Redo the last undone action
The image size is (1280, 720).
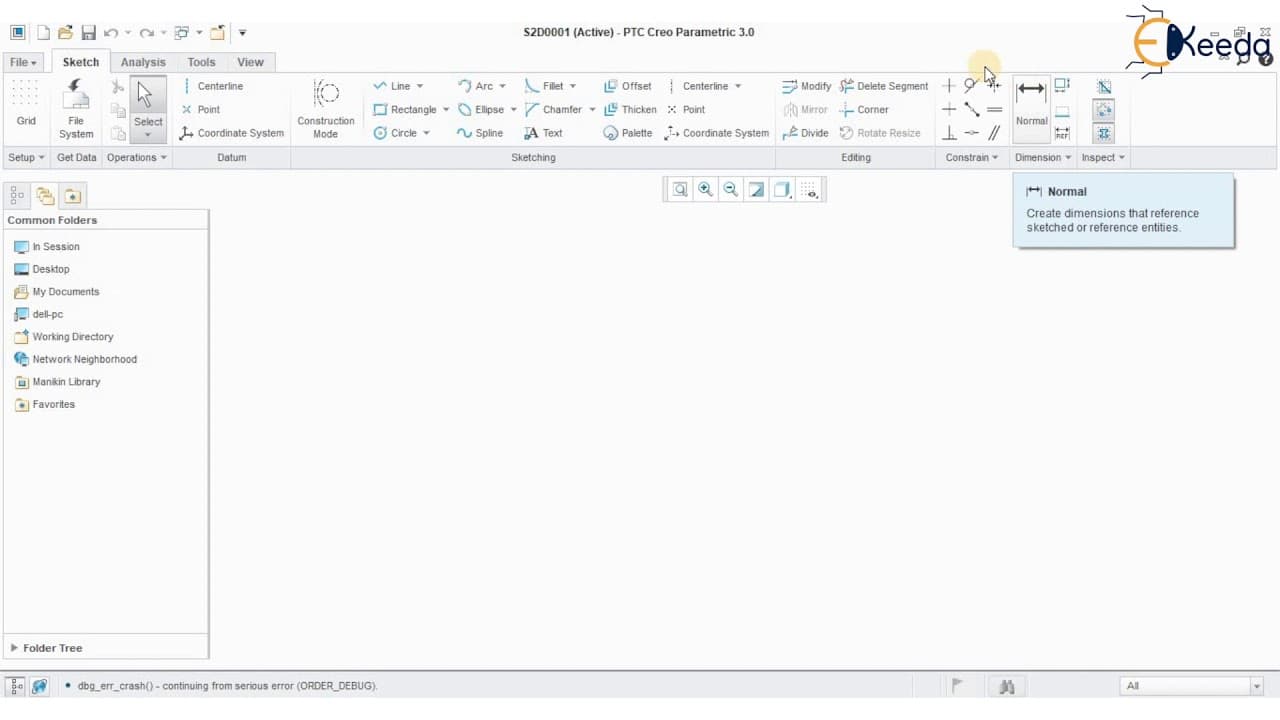tap(147, 33)
